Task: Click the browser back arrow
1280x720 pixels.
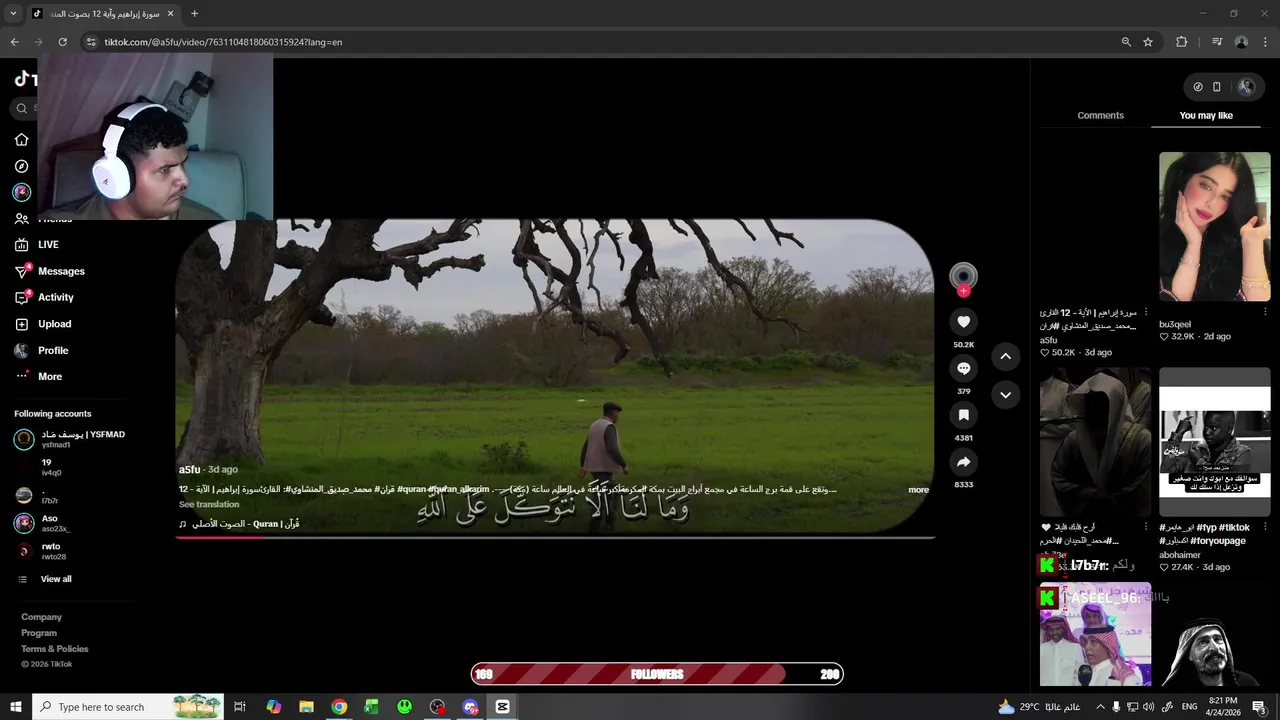Action: pos(14,42)
